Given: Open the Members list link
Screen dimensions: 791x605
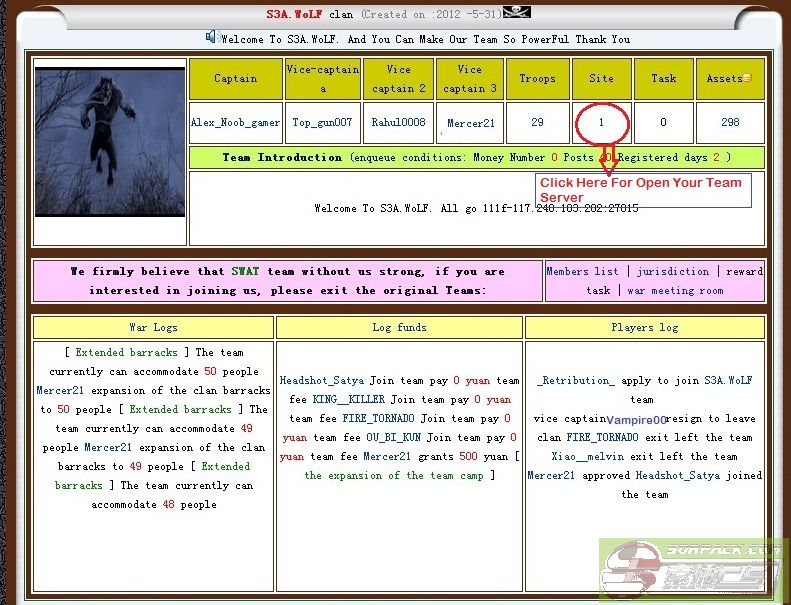Looking at the screenshot, I should (x=582, y=271).
